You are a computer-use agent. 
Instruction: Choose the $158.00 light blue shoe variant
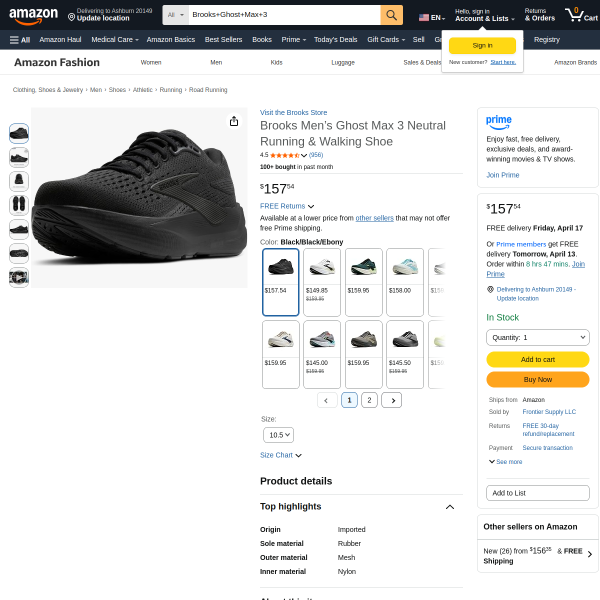(405, 281)
